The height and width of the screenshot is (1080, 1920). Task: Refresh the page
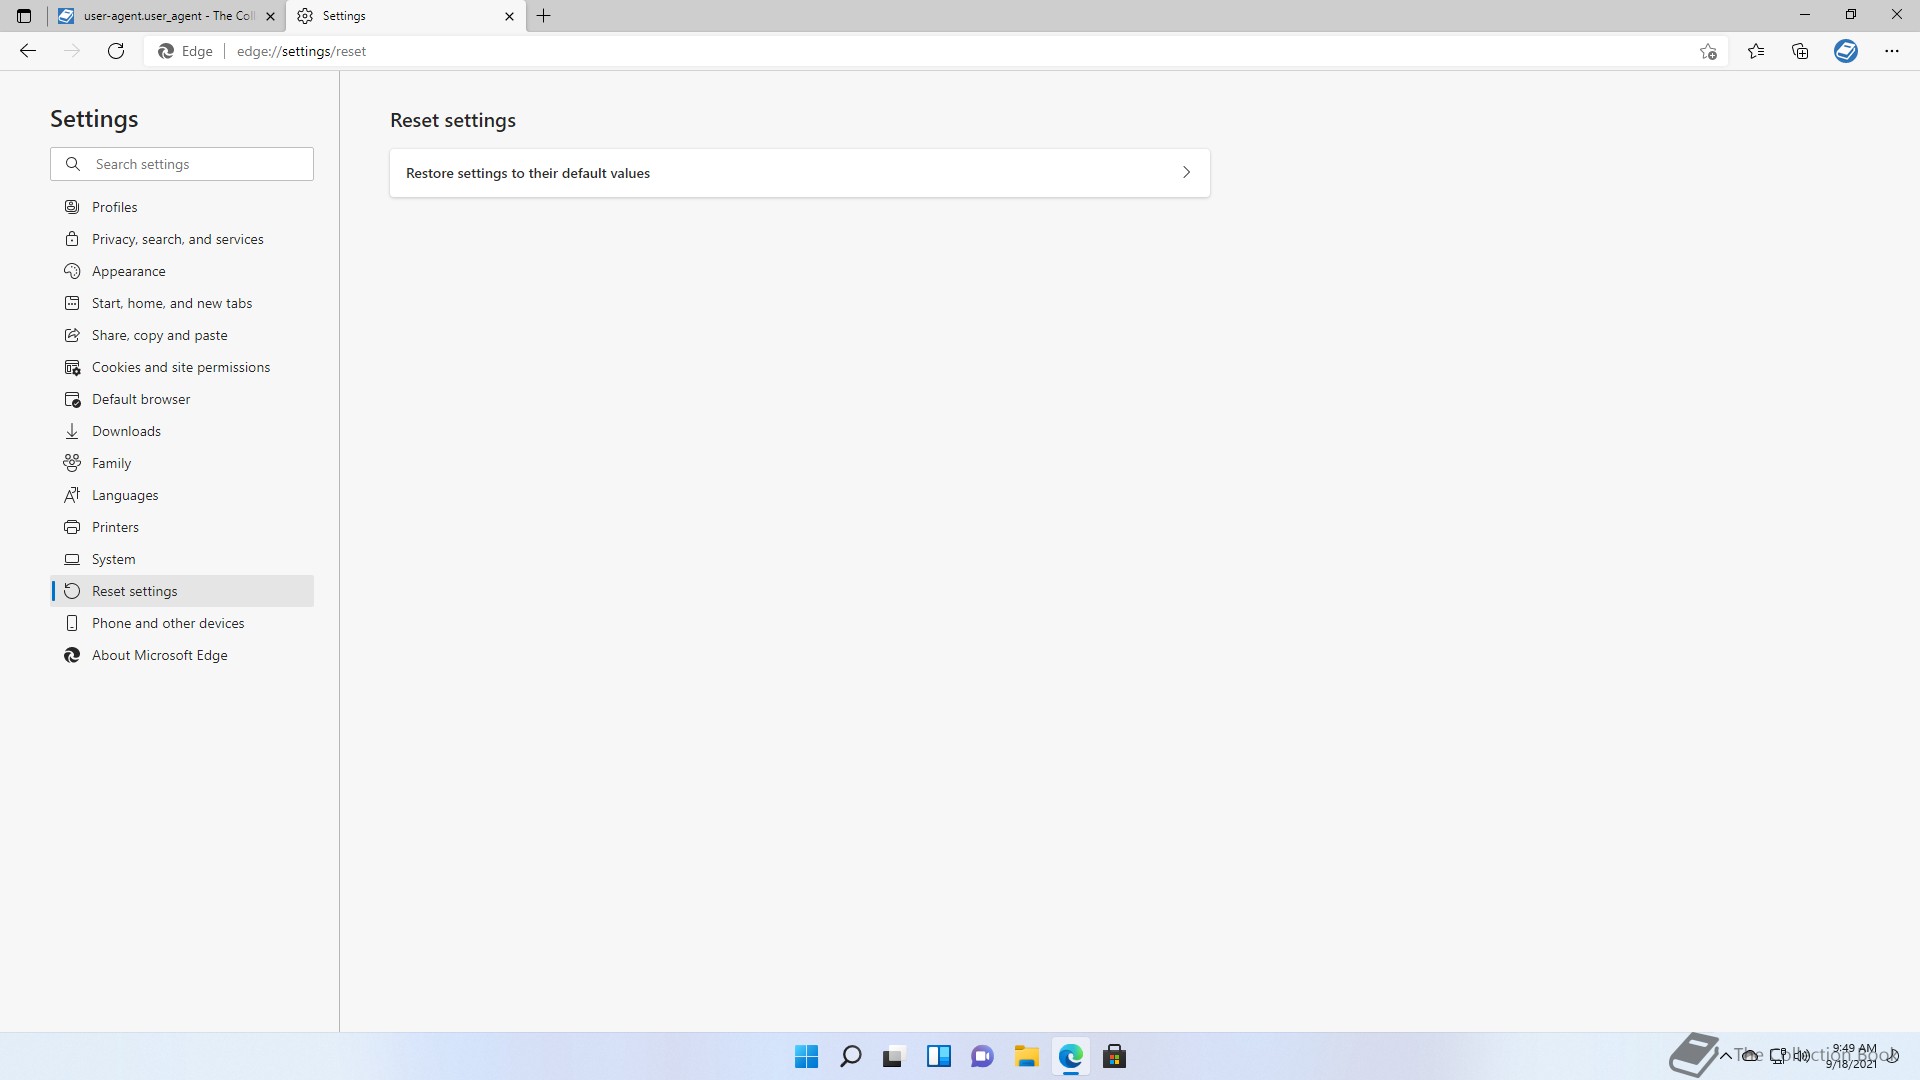(116, 51)
